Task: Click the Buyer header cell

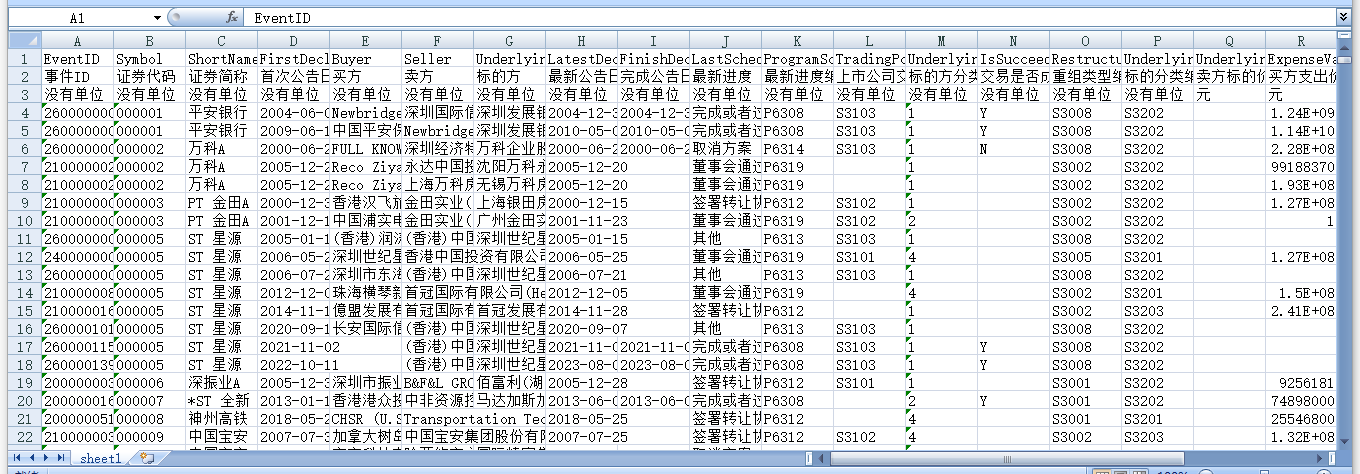Action: click(x=365, y=59)
